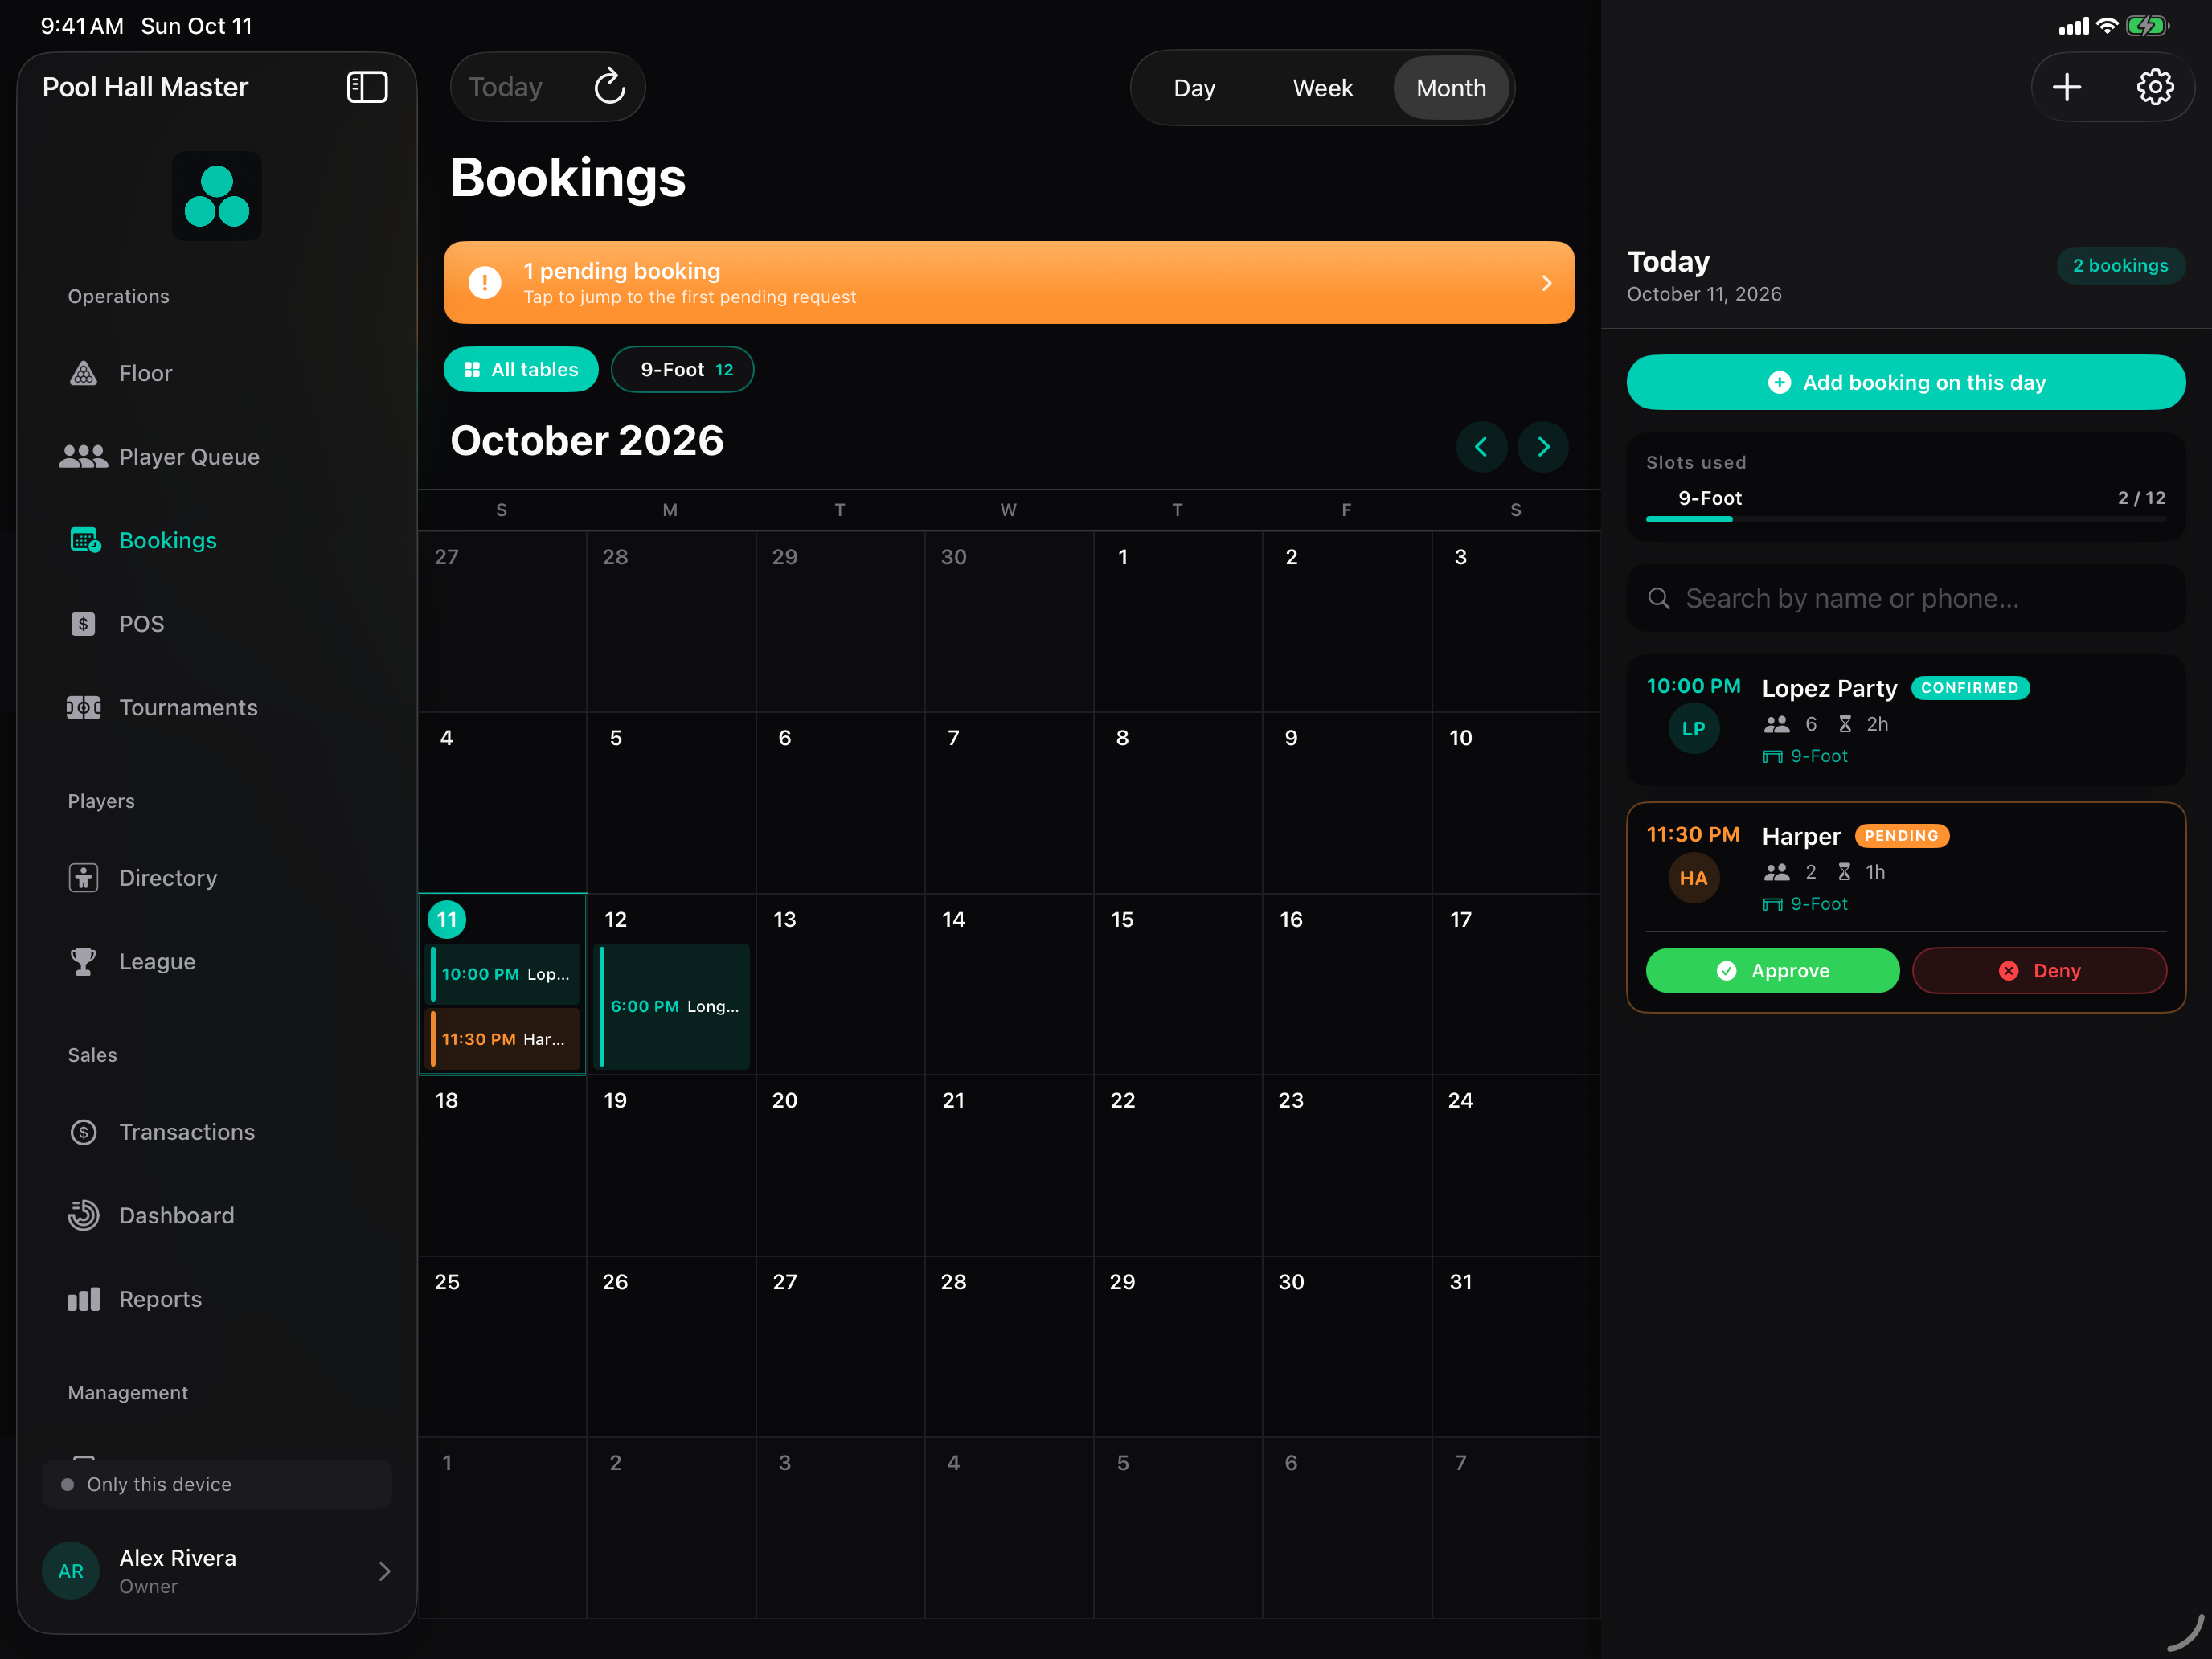Switch to Day view
The image size is (2212, 1659).
(x=1194, y=88)
